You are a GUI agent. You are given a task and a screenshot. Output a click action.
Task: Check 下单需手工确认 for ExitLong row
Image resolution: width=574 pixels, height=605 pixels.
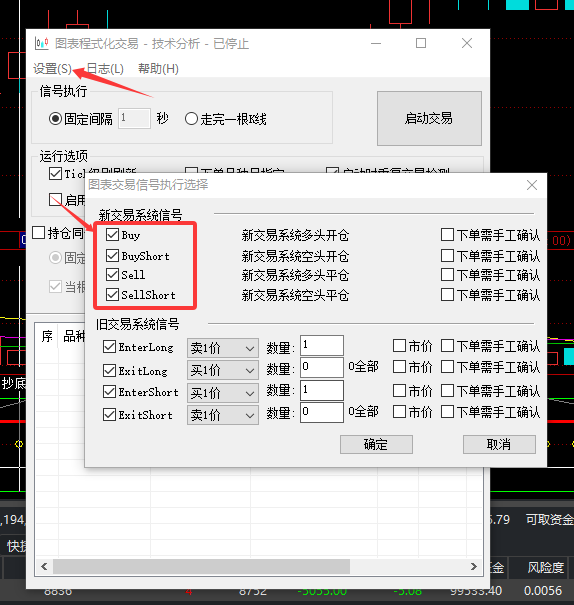tap(447, 367)
